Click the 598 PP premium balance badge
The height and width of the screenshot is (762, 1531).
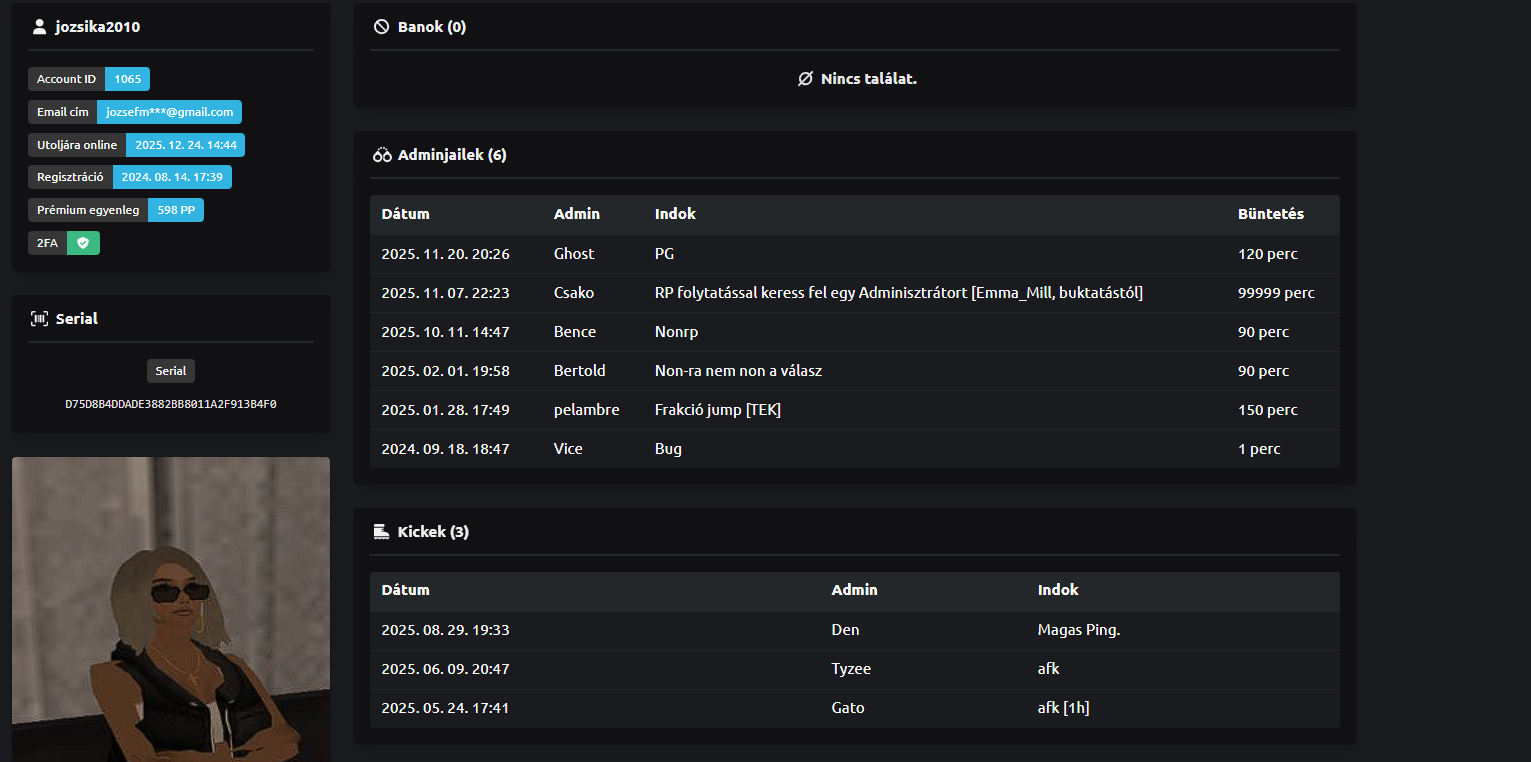176,210
